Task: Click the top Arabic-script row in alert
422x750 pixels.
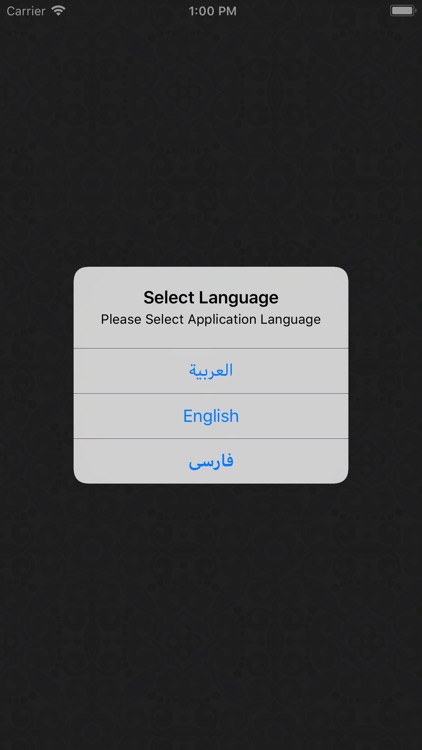Action: click(x=211, y=371)
